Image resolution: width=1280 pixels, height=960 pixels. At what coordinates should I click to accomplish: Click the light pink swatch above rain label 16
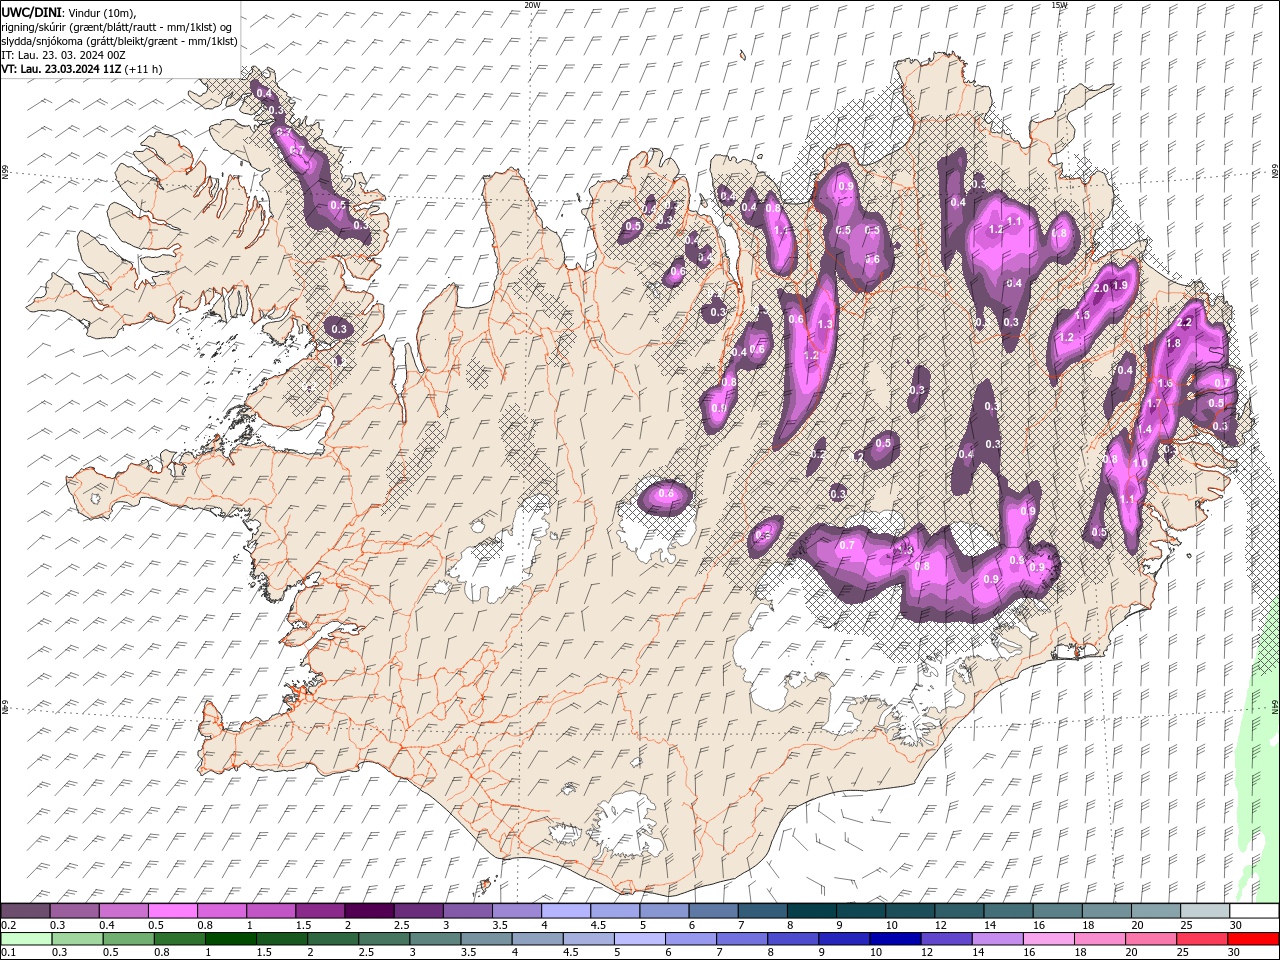coord(1050,938)
